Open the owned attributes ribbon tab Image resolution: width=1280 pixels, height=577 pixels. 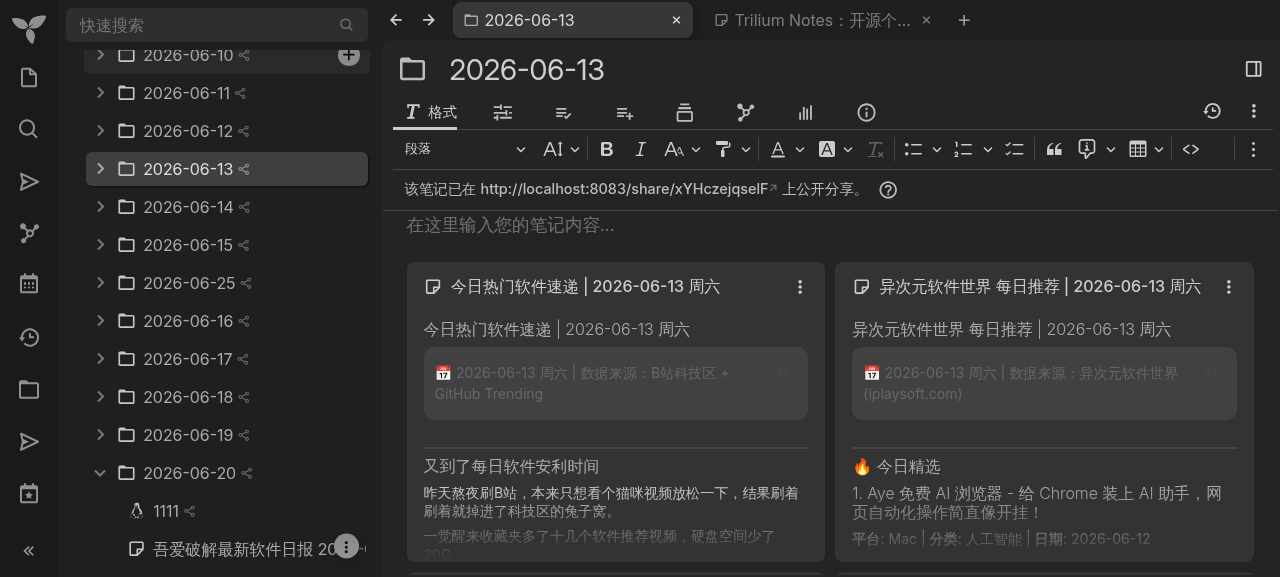coord(563,112)
